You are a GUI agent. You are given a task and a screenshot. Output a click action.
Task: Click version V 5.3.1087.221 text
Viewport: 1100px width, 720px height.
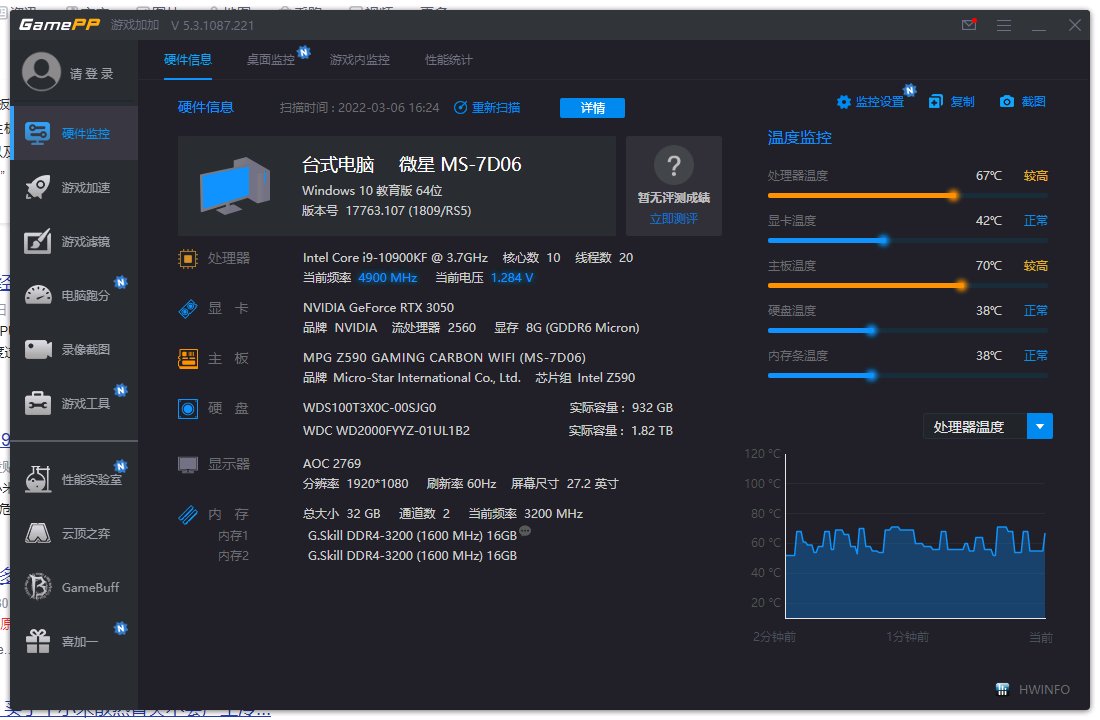click(x=213, y=25)
